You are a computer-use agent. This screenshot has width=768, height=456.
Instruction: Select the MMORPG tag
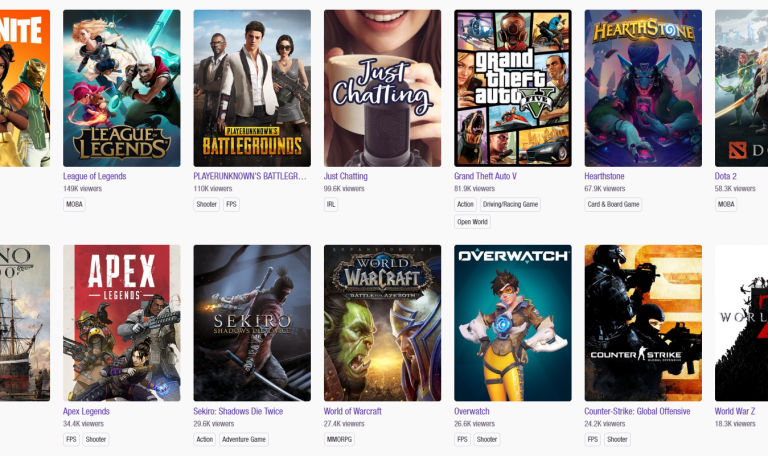(342, 439)
